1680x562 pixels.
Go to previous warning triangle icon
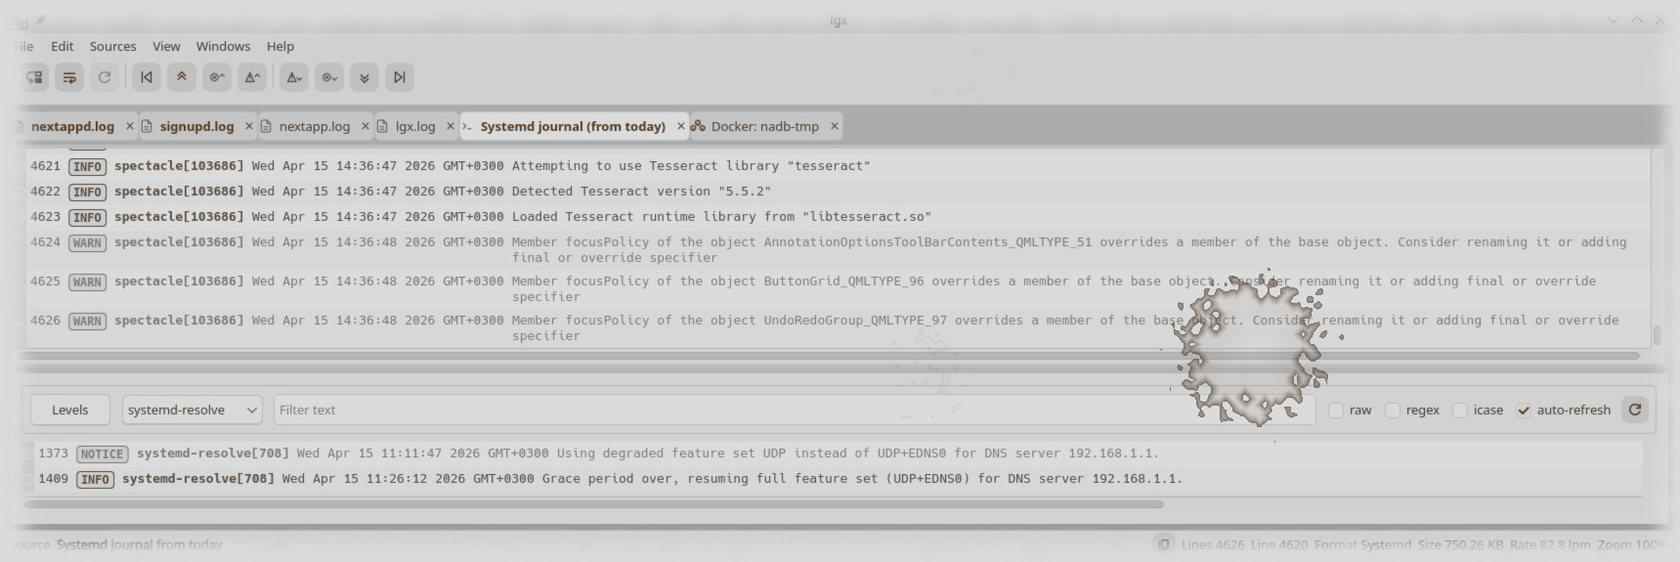[252, 77]
